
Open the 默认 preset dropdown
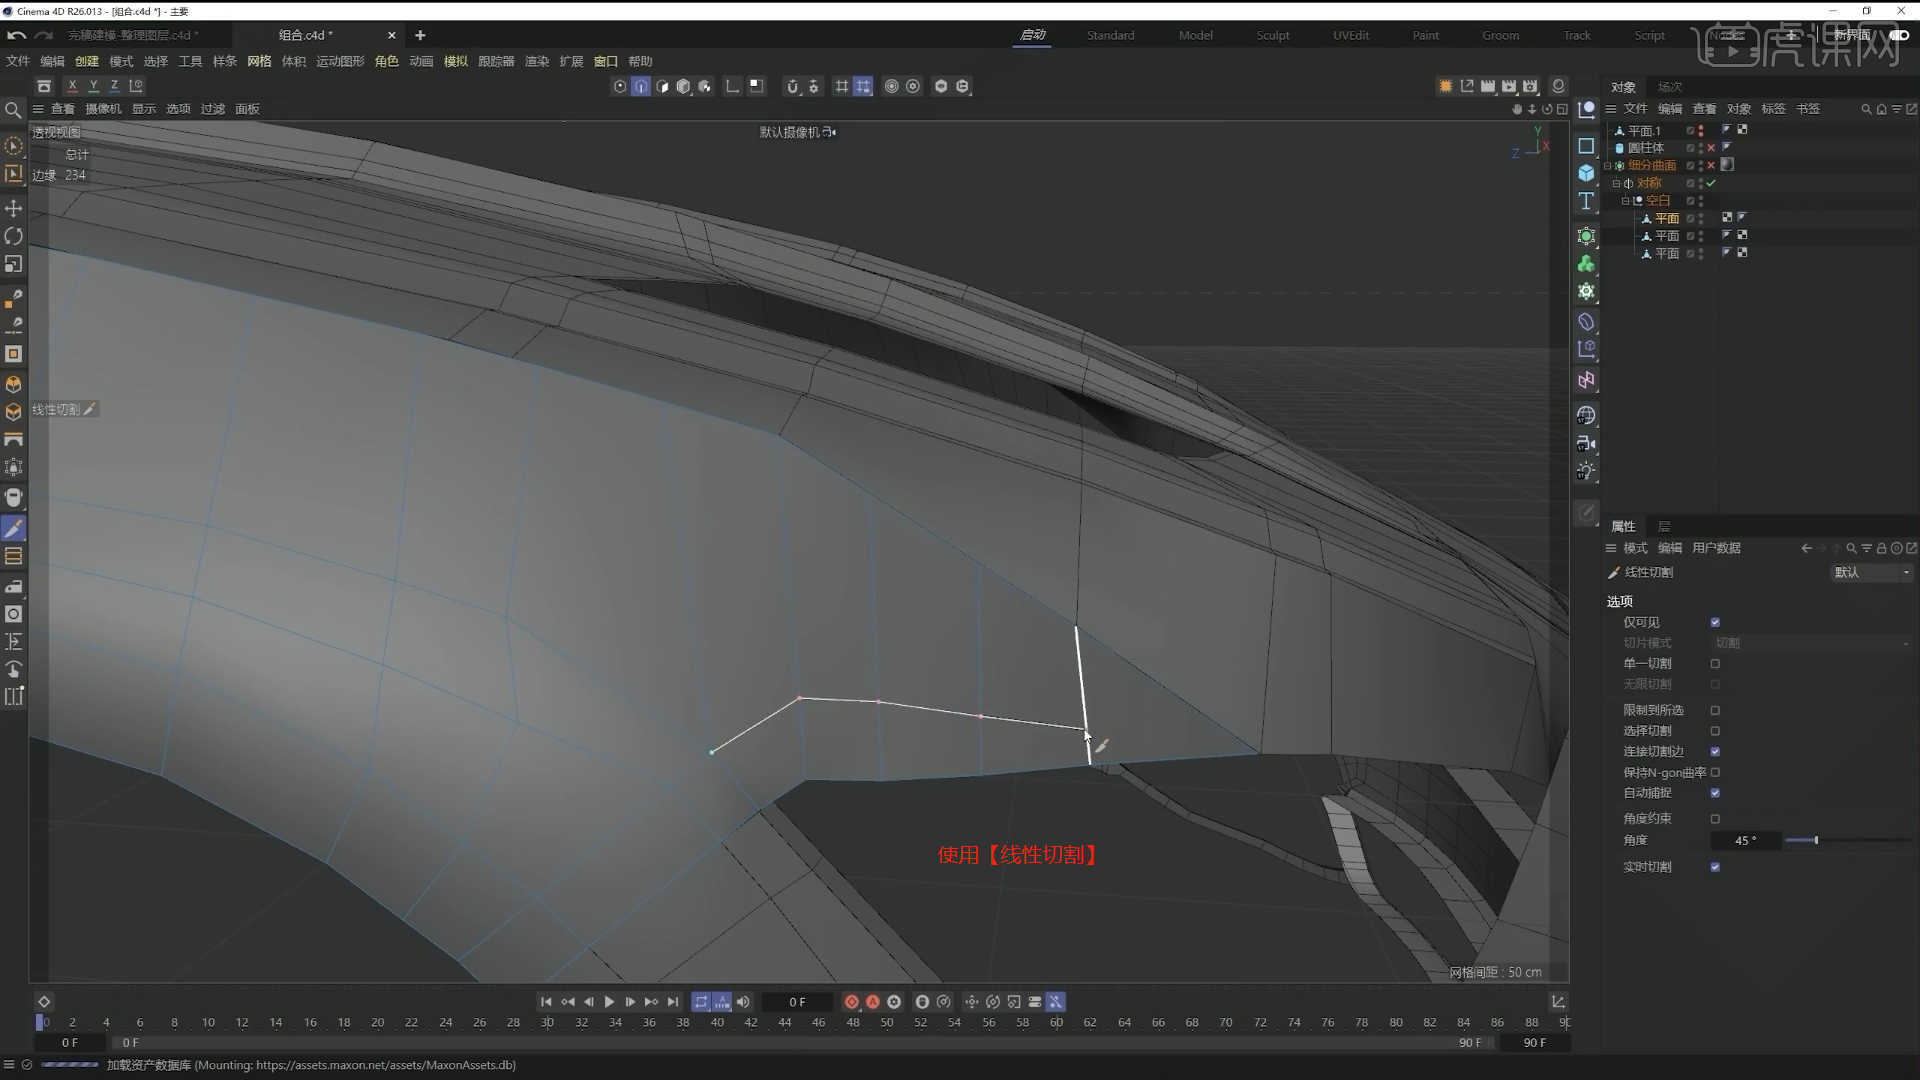[1871, 572]
